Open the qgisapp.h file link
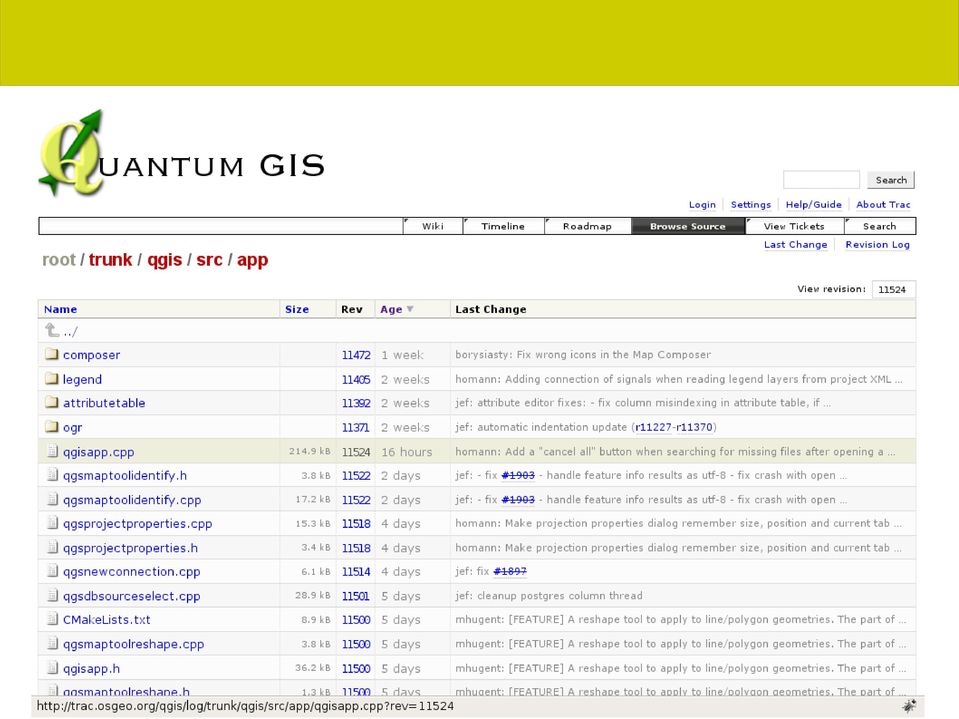 (x=91, y=668)
